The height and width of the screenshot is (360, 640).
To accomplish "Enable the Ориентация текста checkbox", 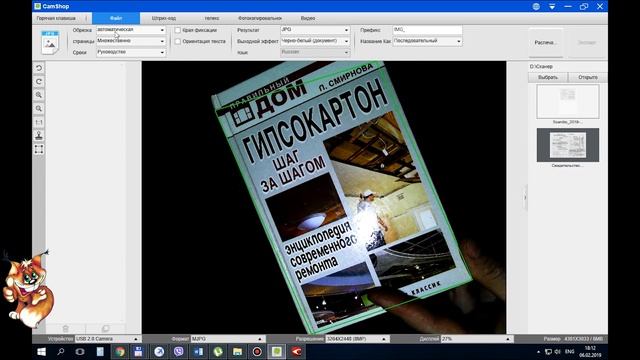I will [x=178, y=41].
